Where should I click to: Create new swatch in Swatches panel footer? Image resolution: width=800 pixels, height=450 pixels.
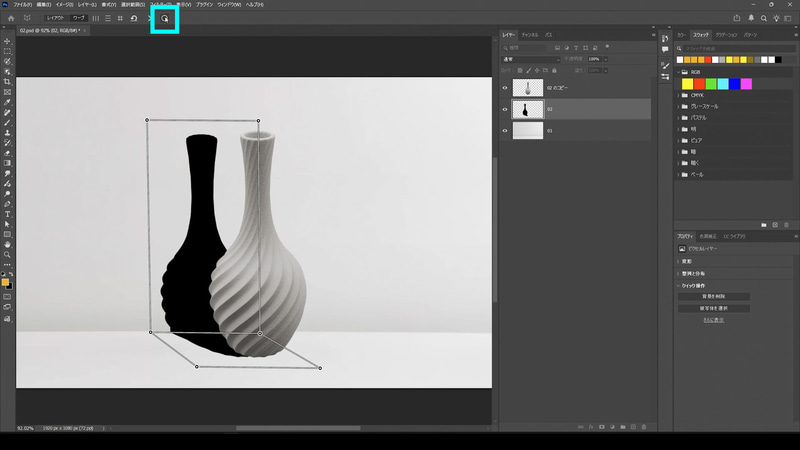pos(775,225)
